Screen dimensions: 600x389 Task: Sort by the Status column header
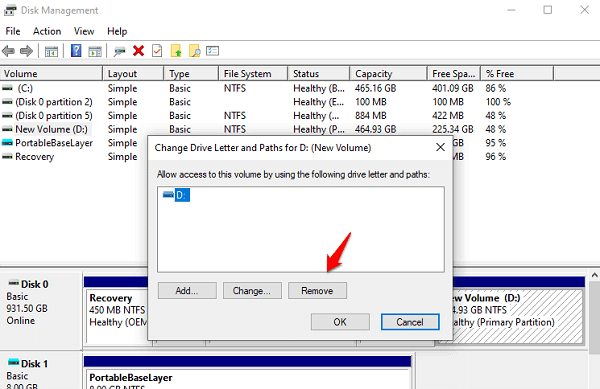[319, 73]
